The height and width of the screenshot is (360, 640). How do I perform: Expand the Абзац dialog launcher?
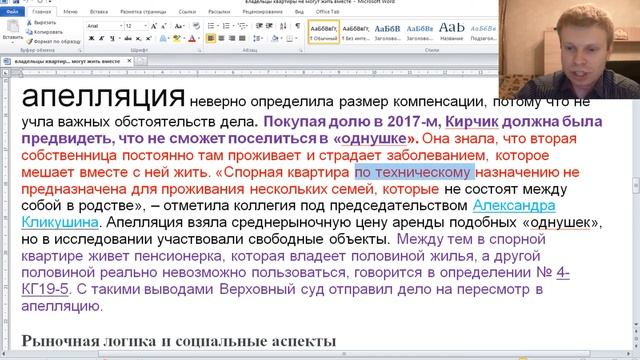tap(301, 50)
